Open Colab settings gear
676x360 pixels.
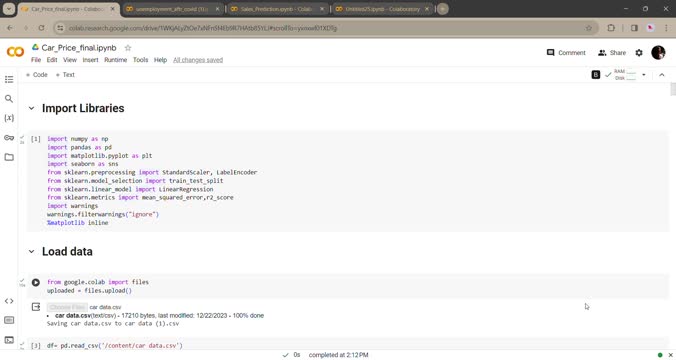point(639,53)
